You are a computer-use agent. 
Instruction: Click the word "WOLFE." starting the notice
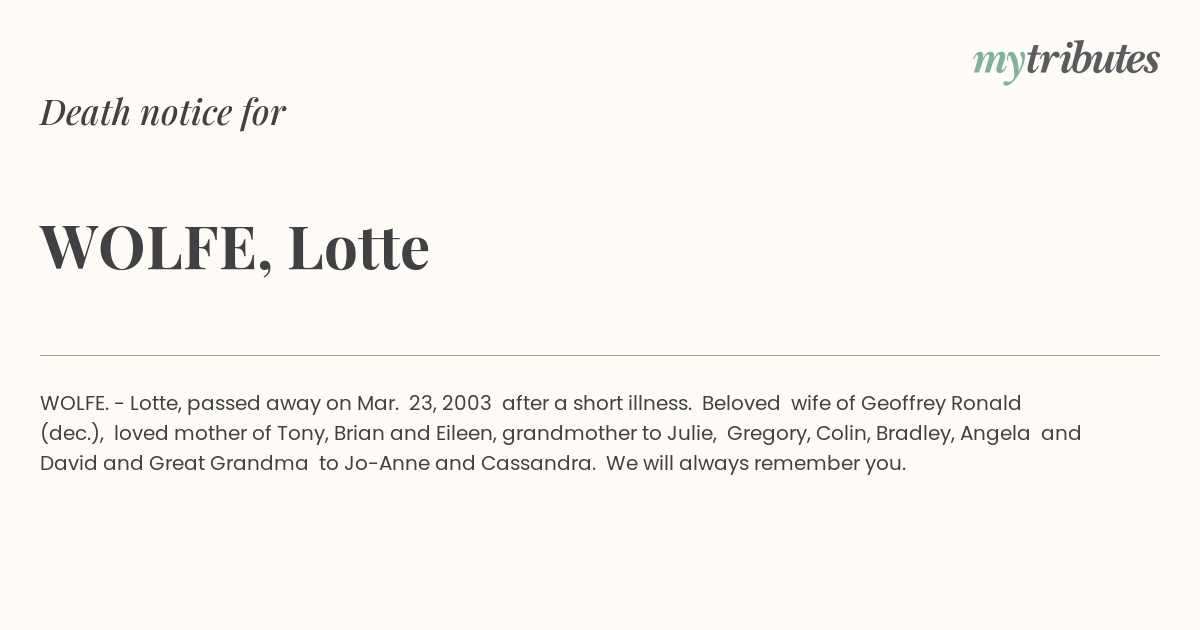[74, 403]
